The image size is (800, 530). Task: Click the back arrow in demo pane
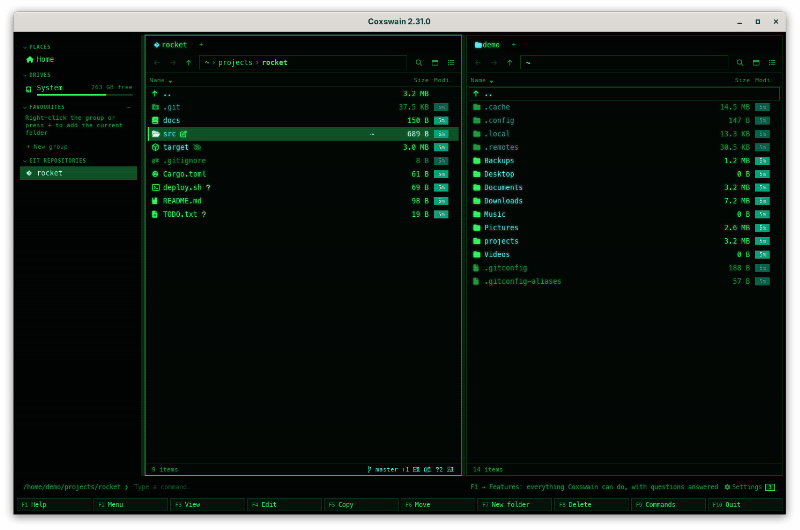point(478,63)
